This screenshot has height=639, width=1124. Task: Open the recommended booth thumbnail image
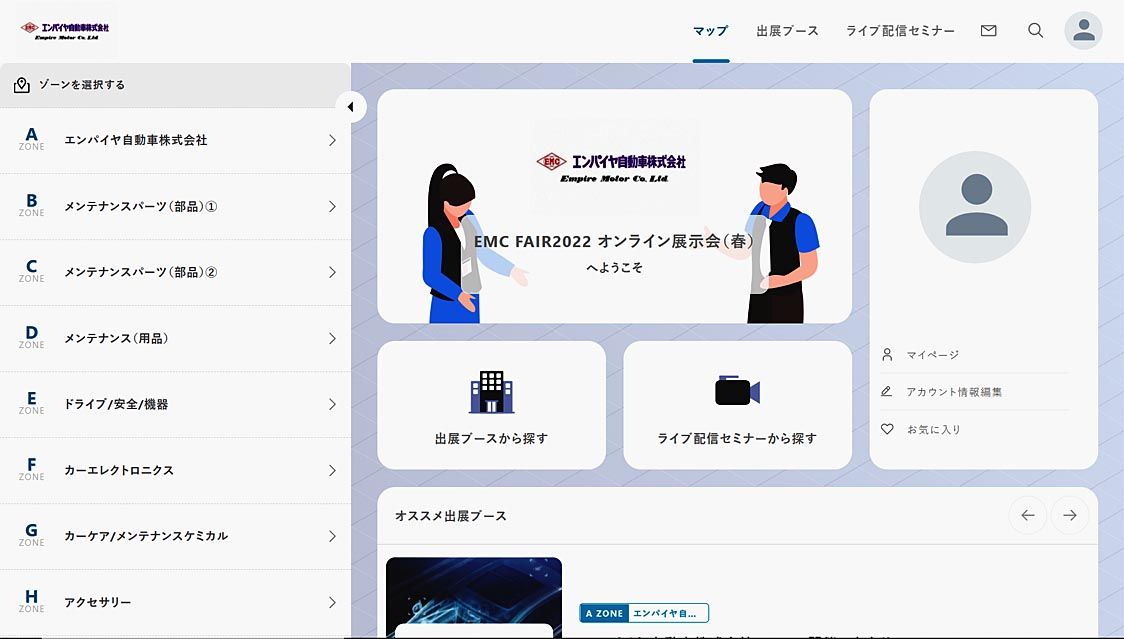[x=474, y=596]
